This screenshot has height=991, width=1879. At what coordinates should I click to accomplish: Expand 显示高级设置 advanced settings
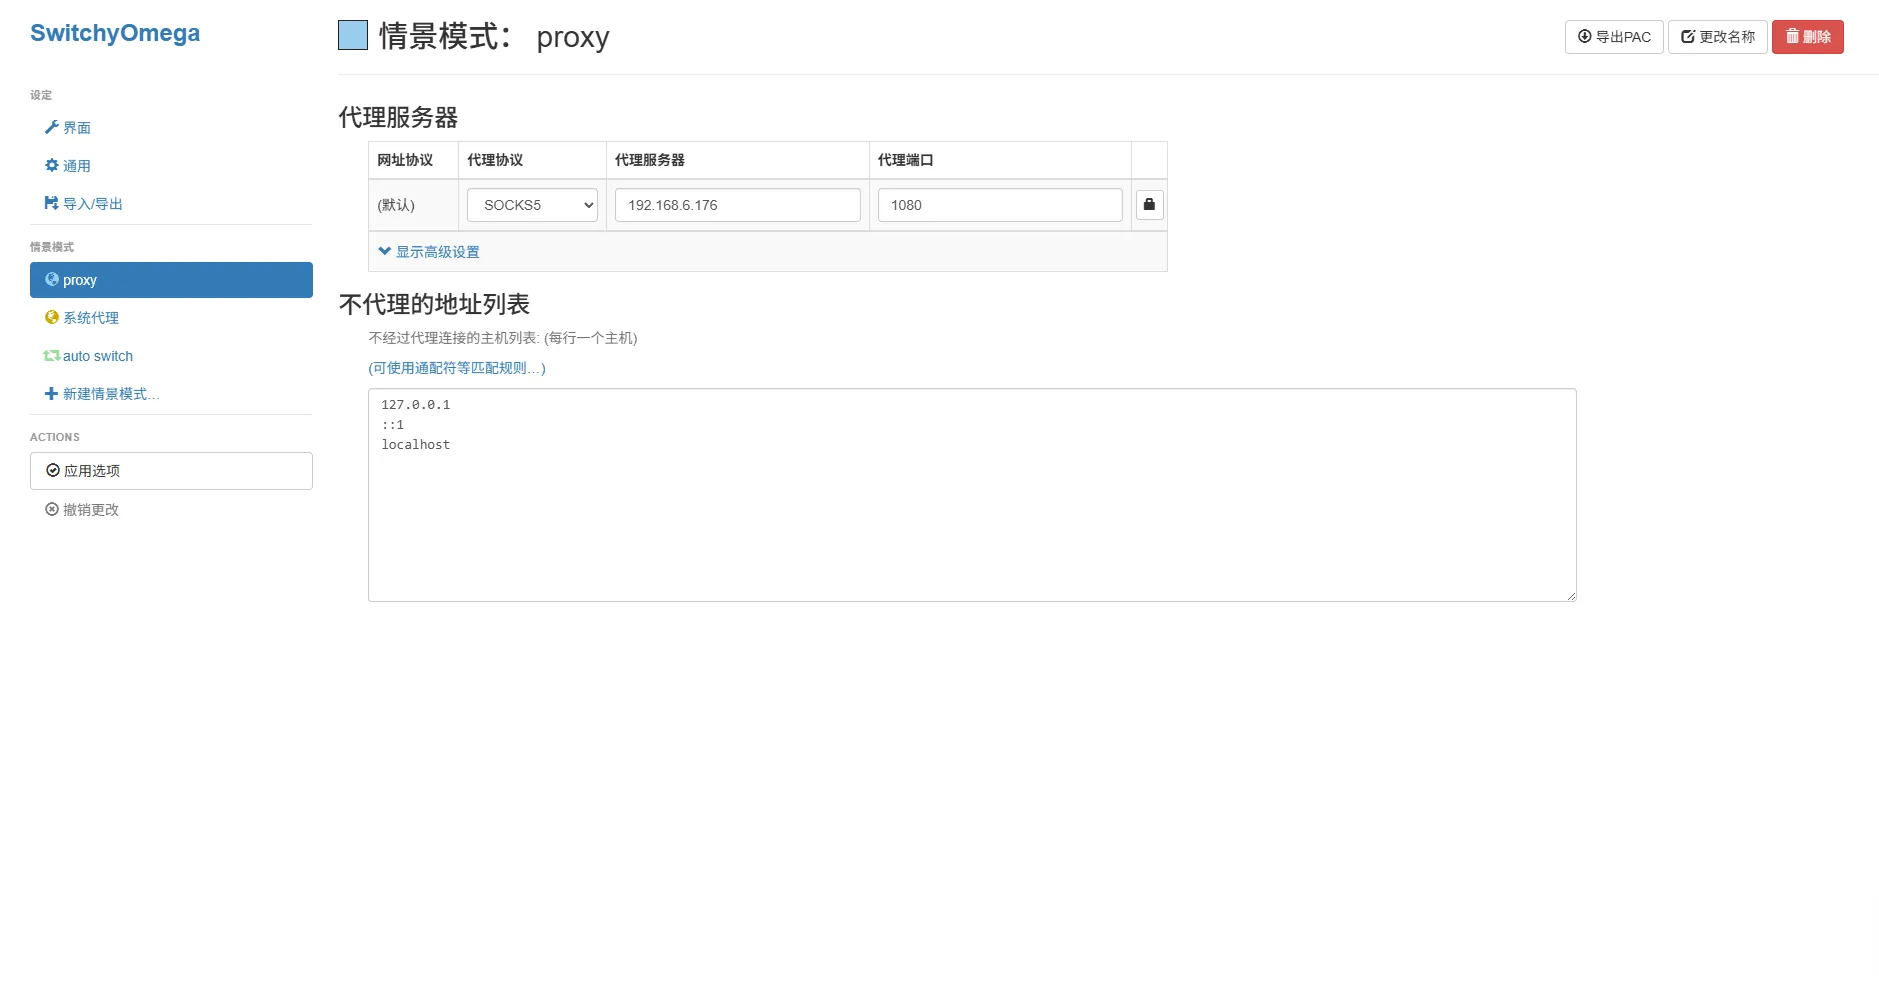(429, 252)
